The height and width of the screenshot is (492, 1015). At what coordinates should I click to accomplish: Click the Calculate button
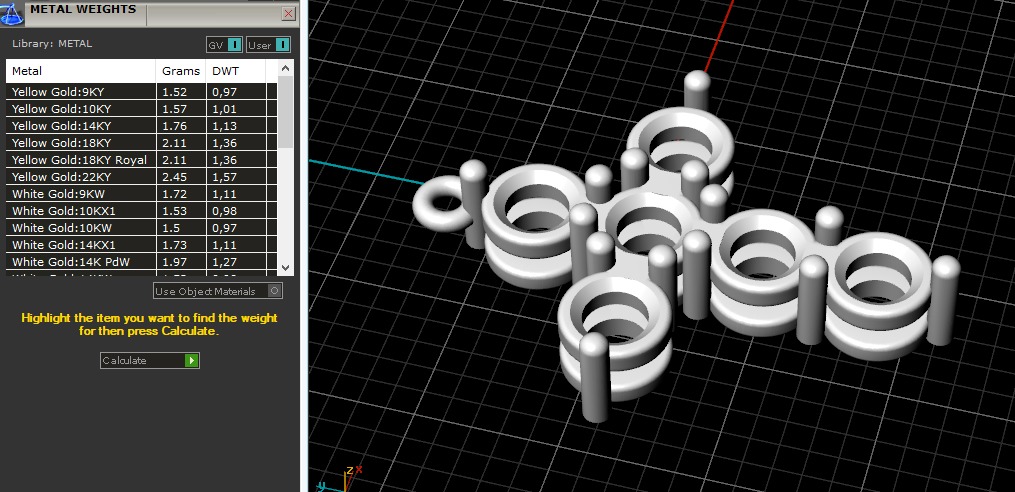150,361
